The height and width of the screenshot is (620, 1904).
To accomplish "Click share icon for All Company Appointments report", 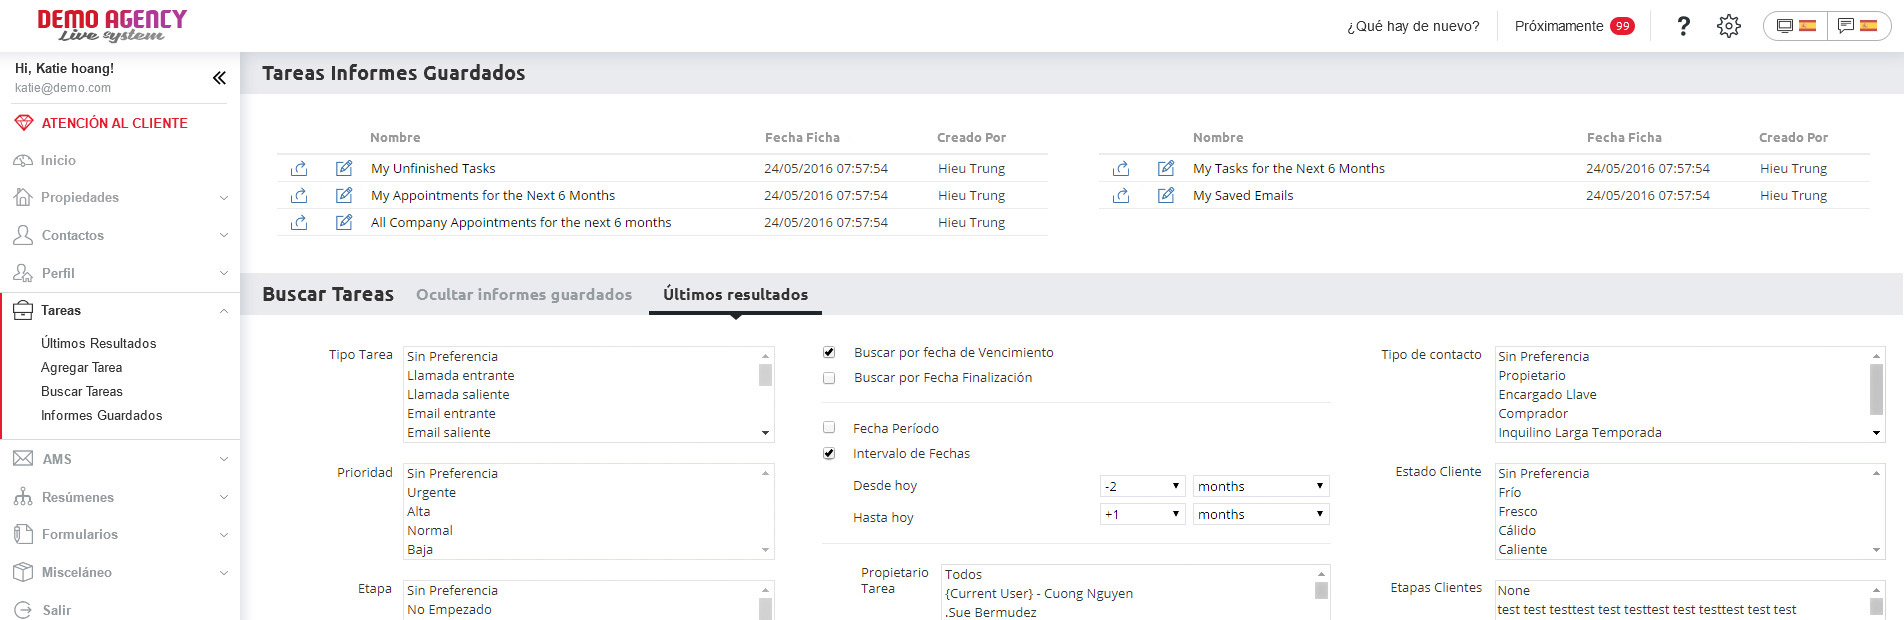I will [298, 222].
